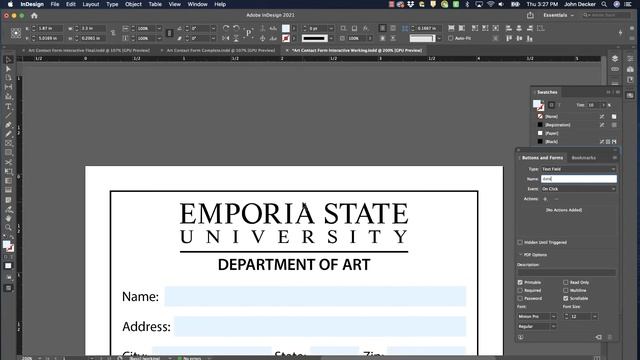The image size is (640, 360).
Task: Open the File menu
Action: pyautogui.click(x=55, y=4)
